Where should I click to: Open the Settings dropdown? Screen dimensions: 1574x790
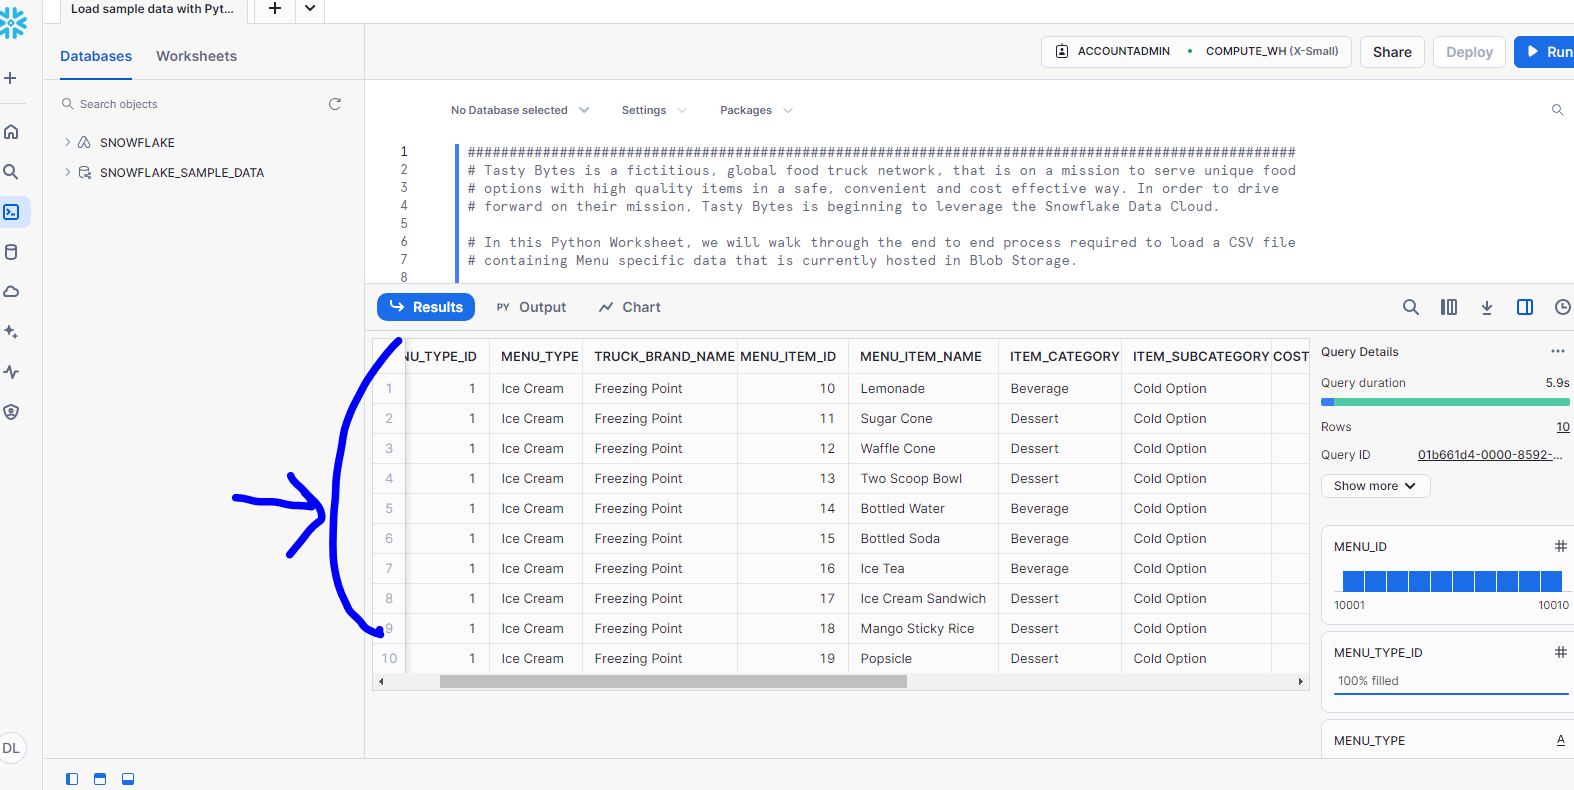click(654, 110)
